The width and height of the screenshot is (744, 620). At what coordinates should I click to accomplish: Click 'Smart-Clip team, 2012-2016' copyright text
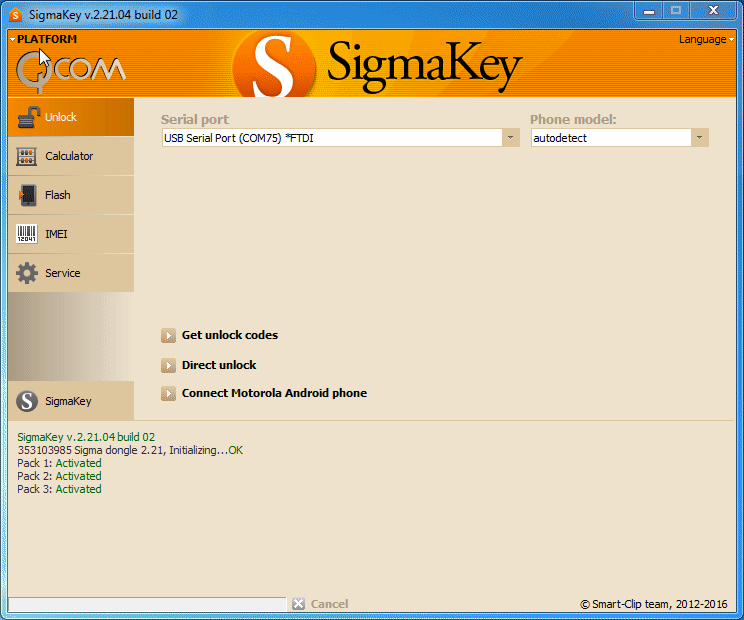pos(654,604)
